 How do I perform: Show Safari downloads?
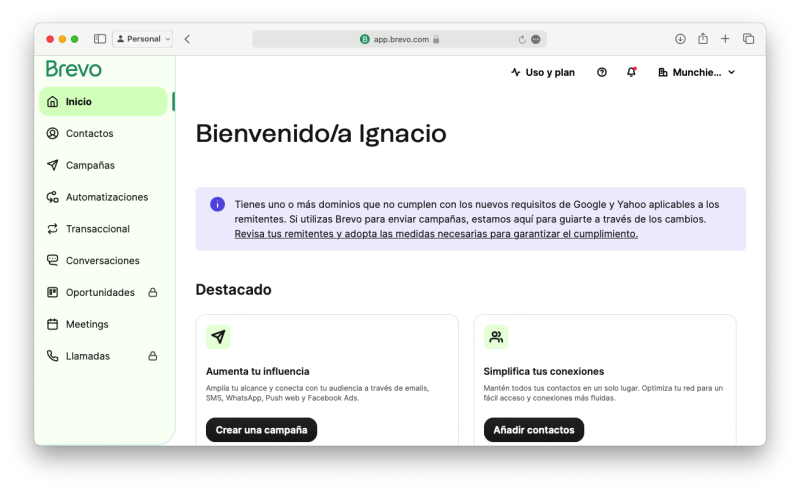point(680,39)
